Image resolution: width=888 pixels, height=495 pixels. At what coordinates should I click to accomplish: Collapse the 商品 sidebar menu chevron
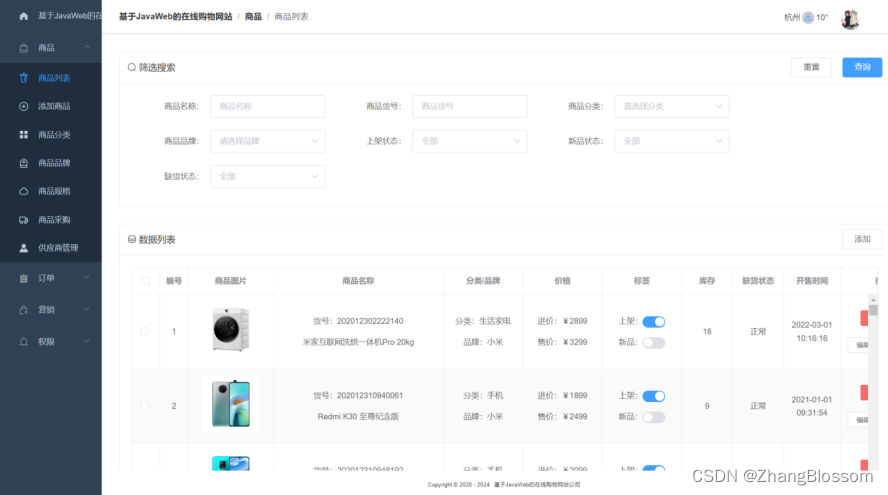click(x=87, y=48)
